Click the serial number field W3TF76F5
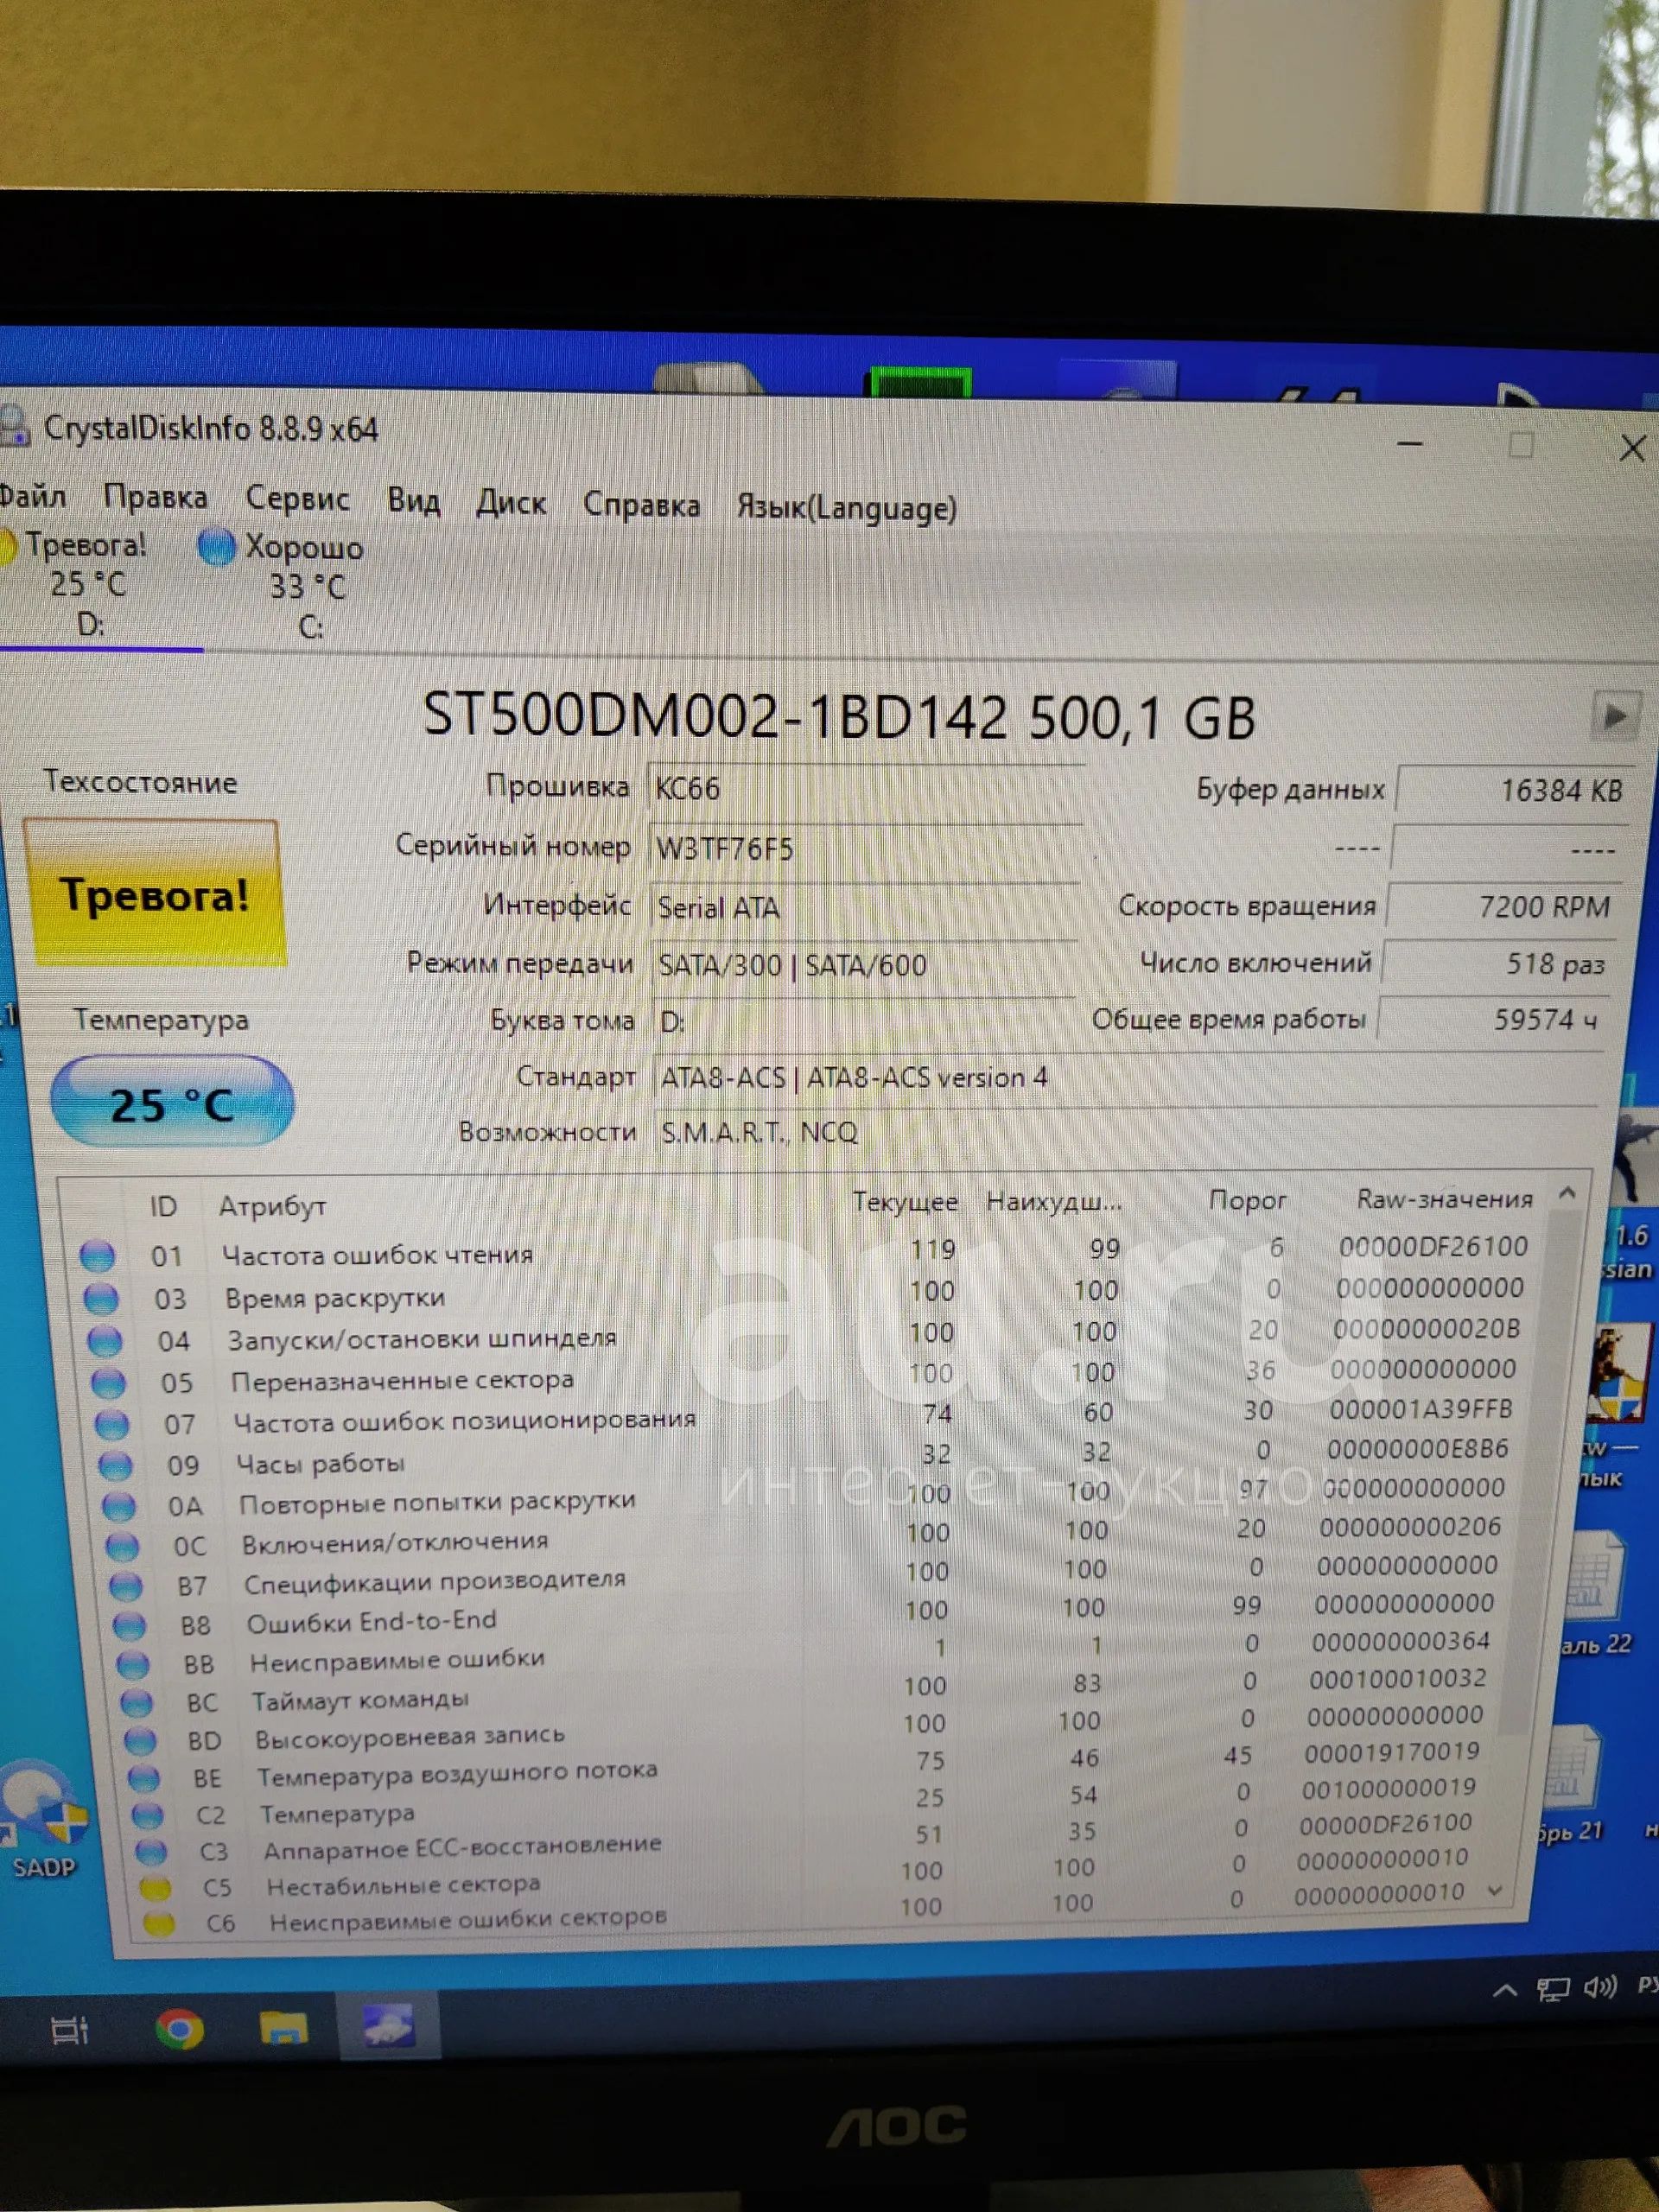This screenshot has width=1659, height=2212. pos(865,849)
